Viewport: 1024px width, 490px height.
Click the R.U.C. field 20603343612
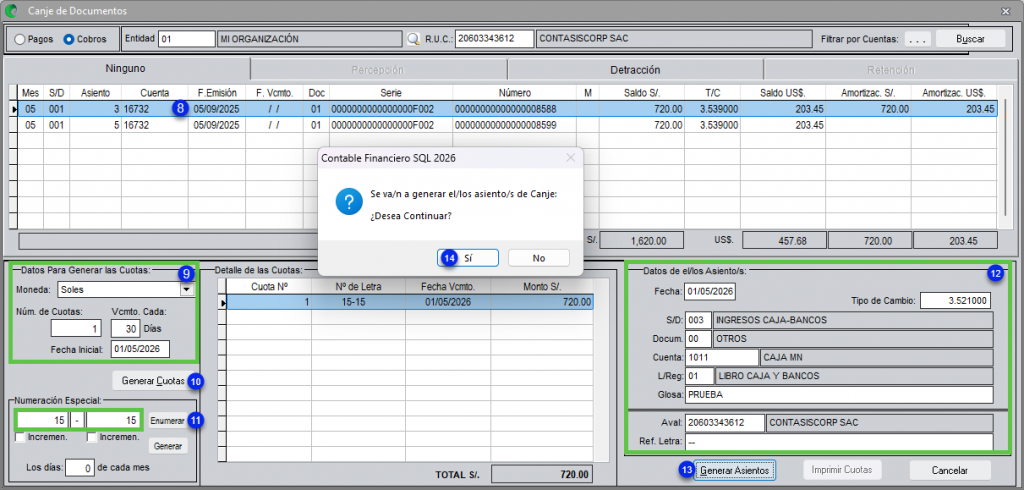point(494,39)
